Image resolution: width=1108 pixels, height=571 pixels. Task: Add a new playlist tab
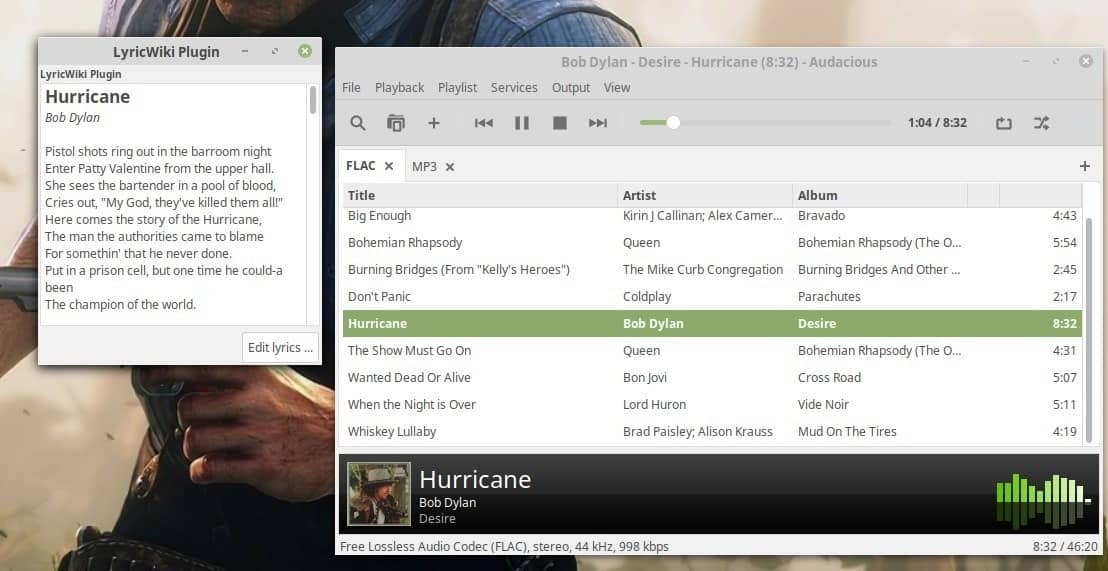point(1085,166)
